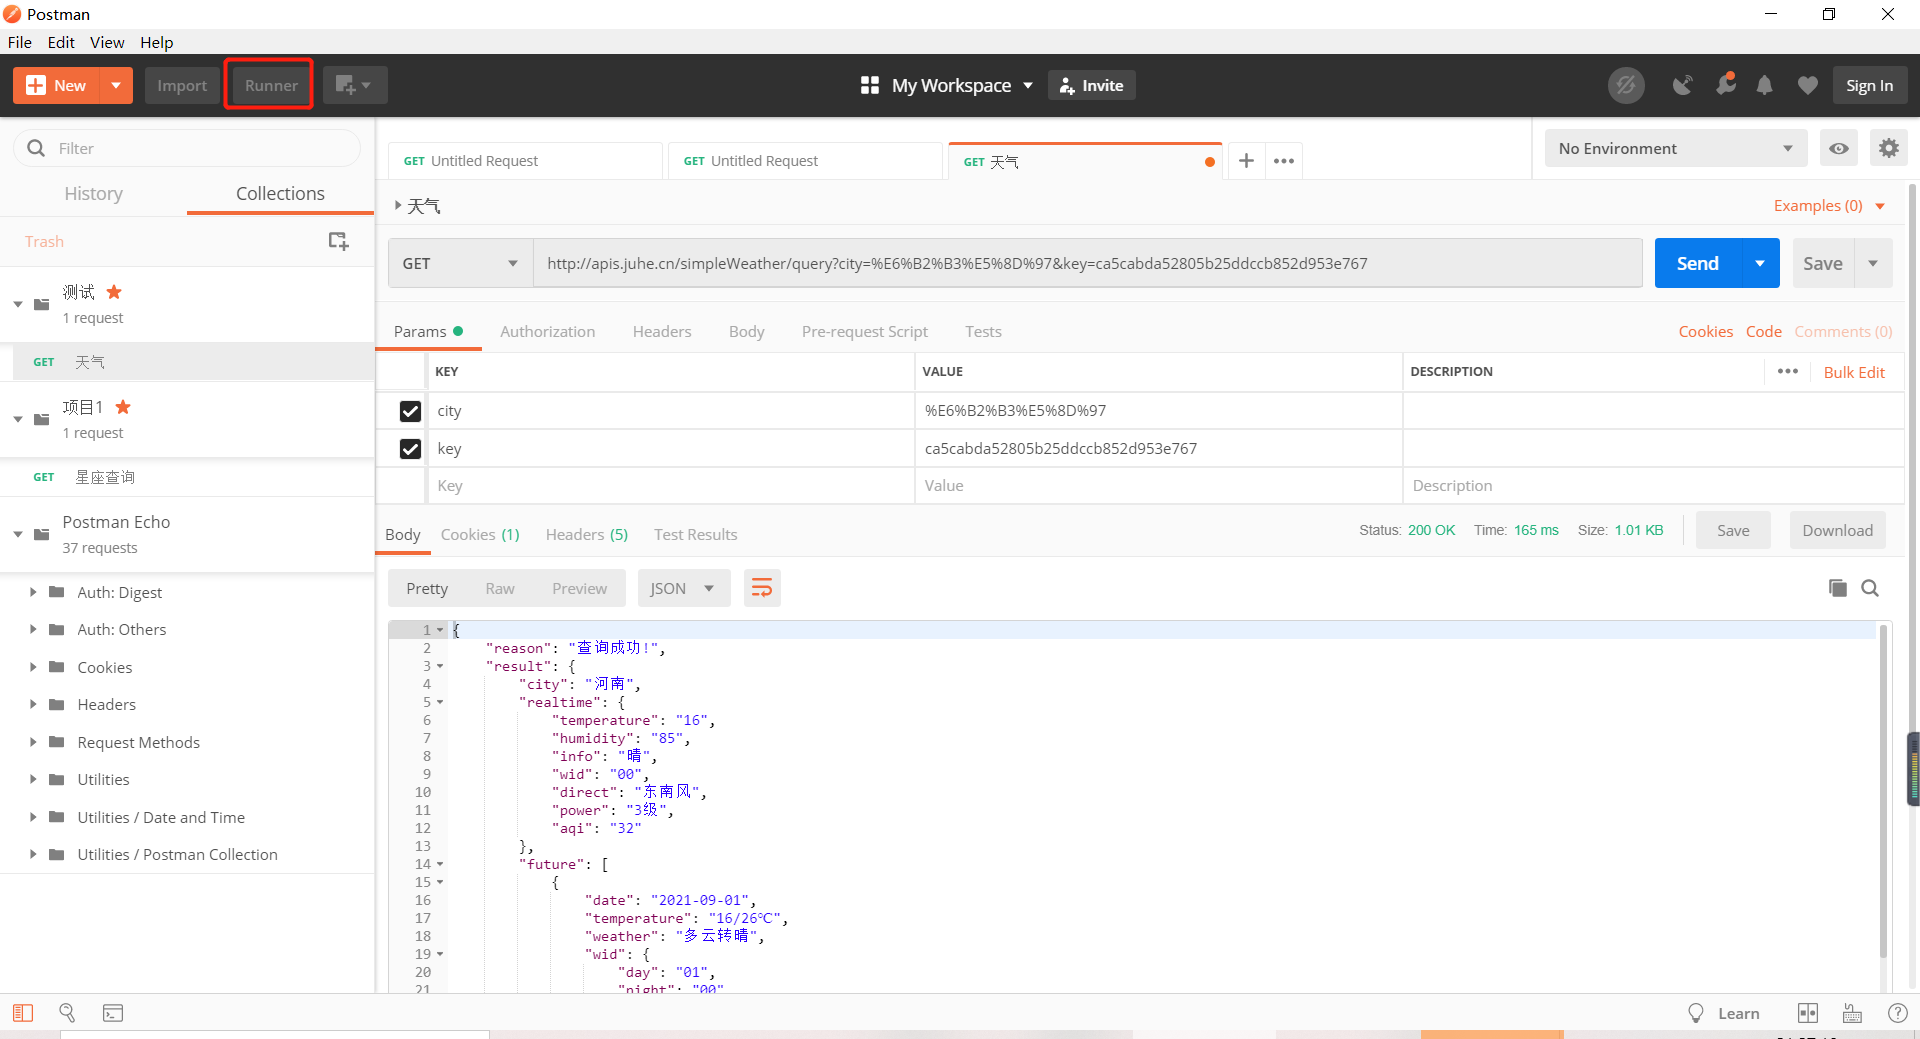Screen dimensions: 1920x1039
Task: Open the Save button dropdown arrow
Action: 1873,263
